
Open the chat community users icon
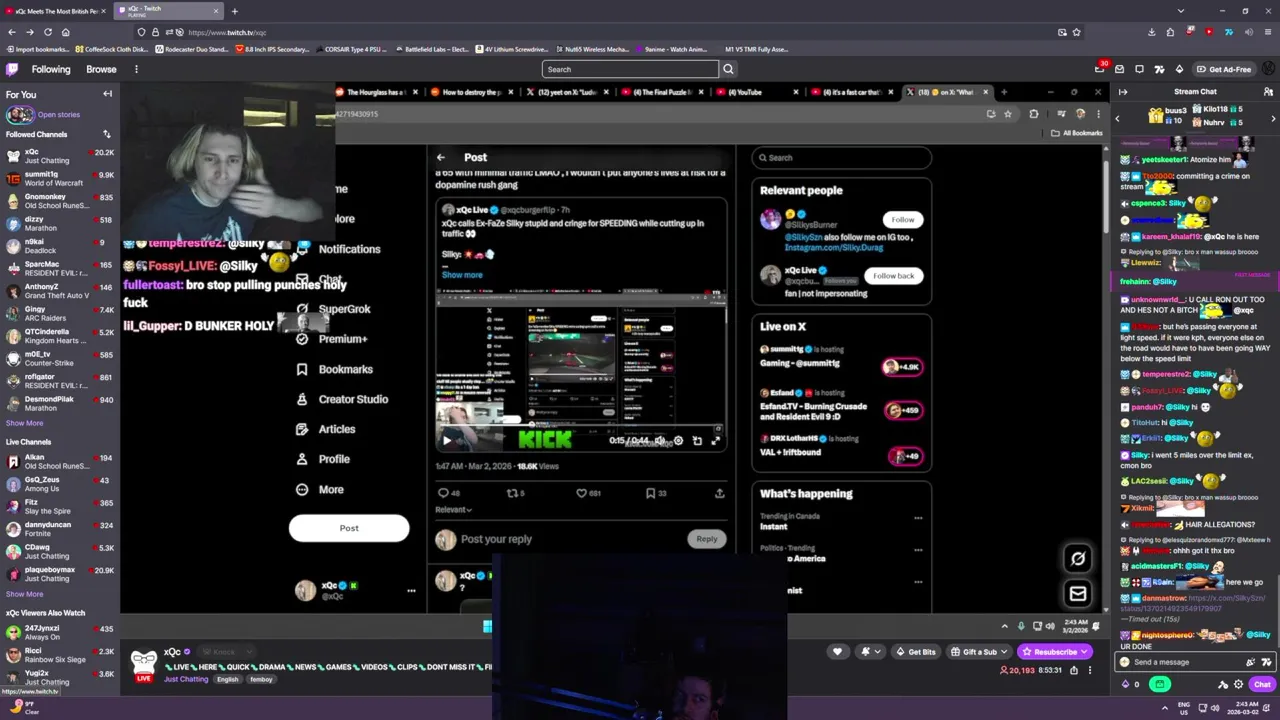point(1268,92)
